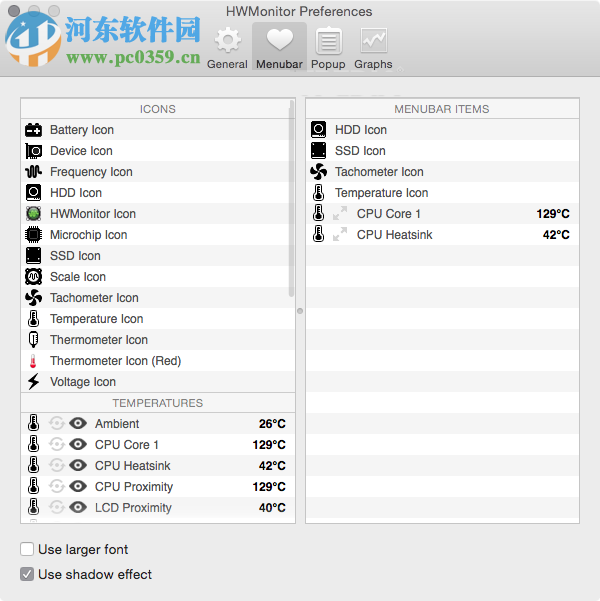
Task: Enable the Use larger font checkbox
Action: 27,549
